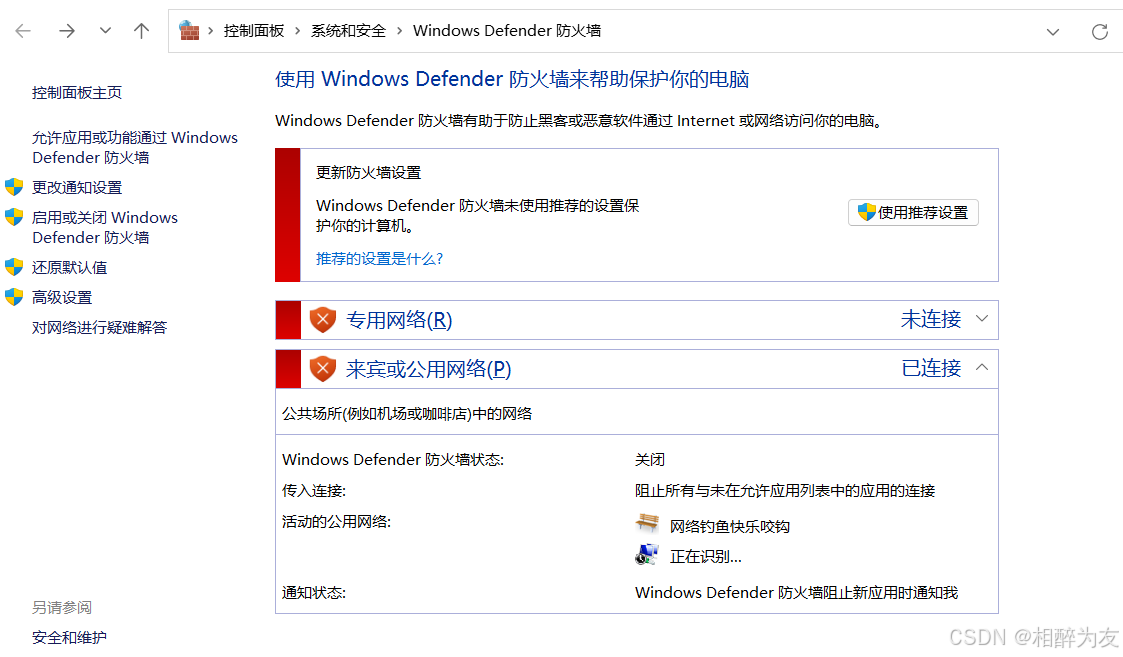Click firewall status value 关闭
1123x657 pixels.
coord(650,460)
